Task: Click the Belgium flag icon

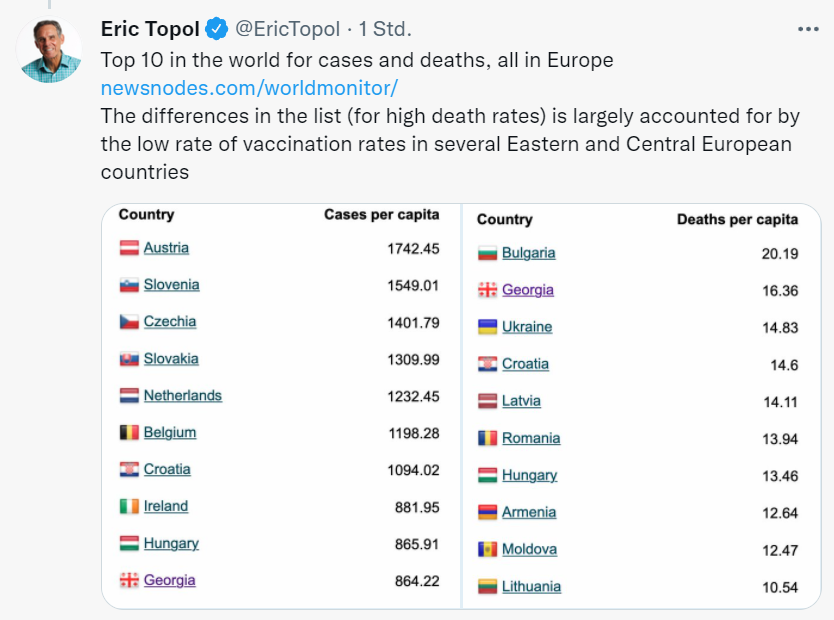Action: [x=129, y=432]
